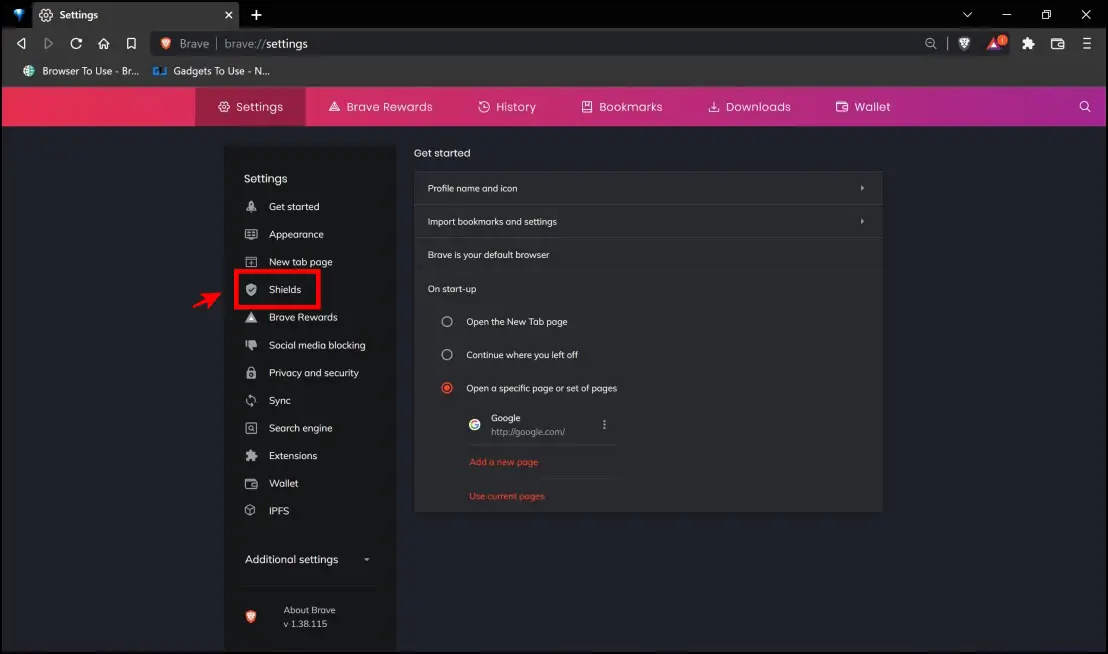Open About Brave version info
Image resolution: width=1108 pixels, height=654 pixels.
[x=309, y=617]
